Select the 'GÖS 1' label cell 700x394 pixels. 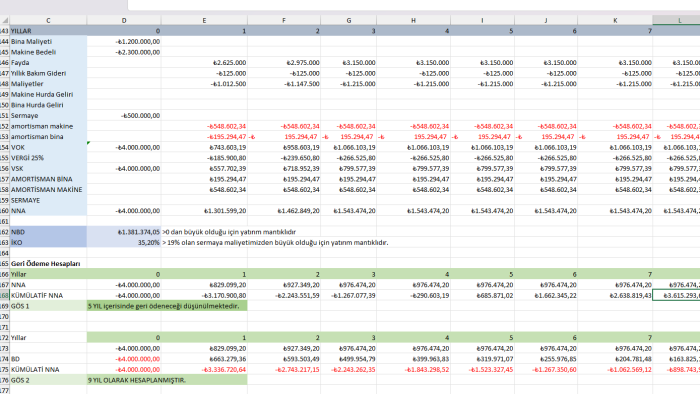point(48,306)
